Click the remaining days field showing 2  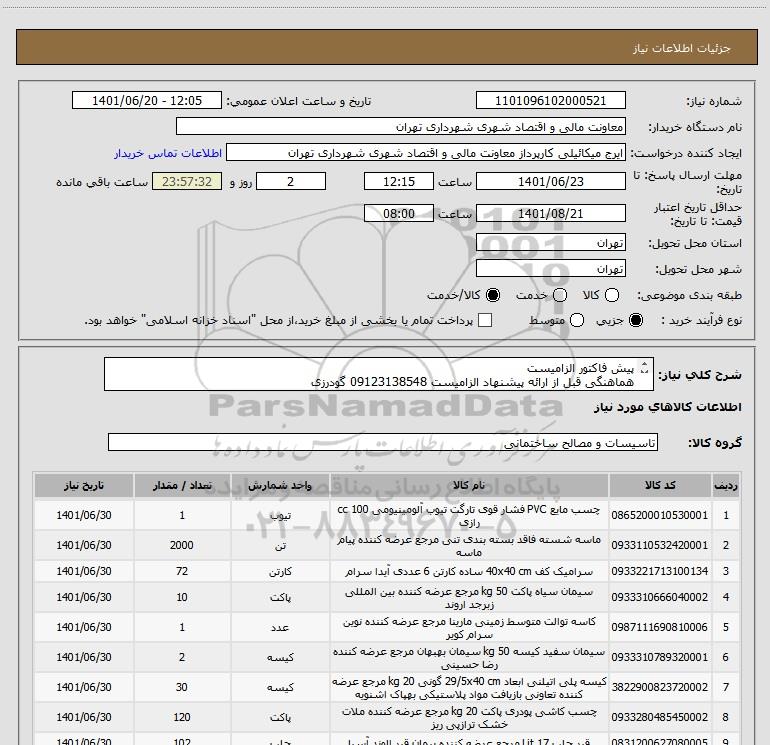[291, 181]
